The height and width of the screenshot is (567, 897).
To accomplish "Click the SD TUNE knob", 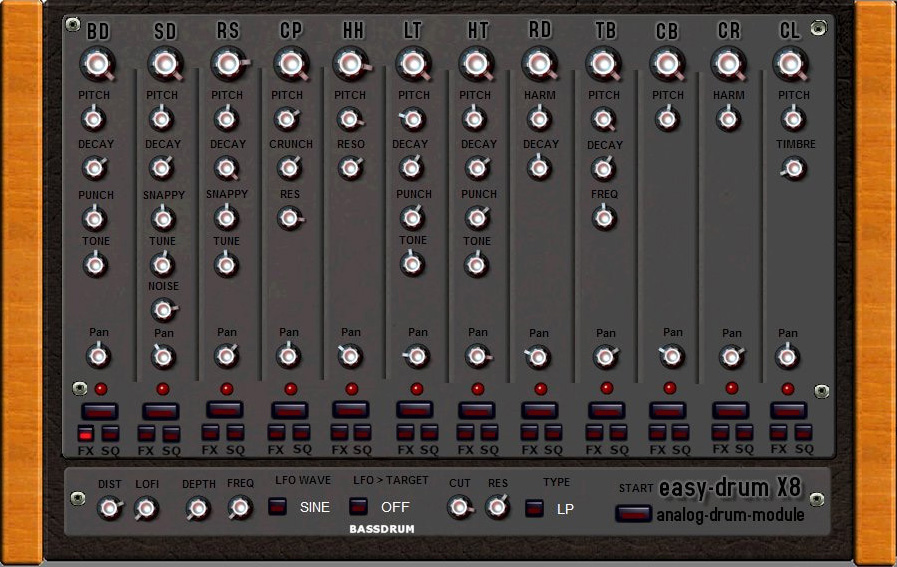I will (x=162, y=265).
